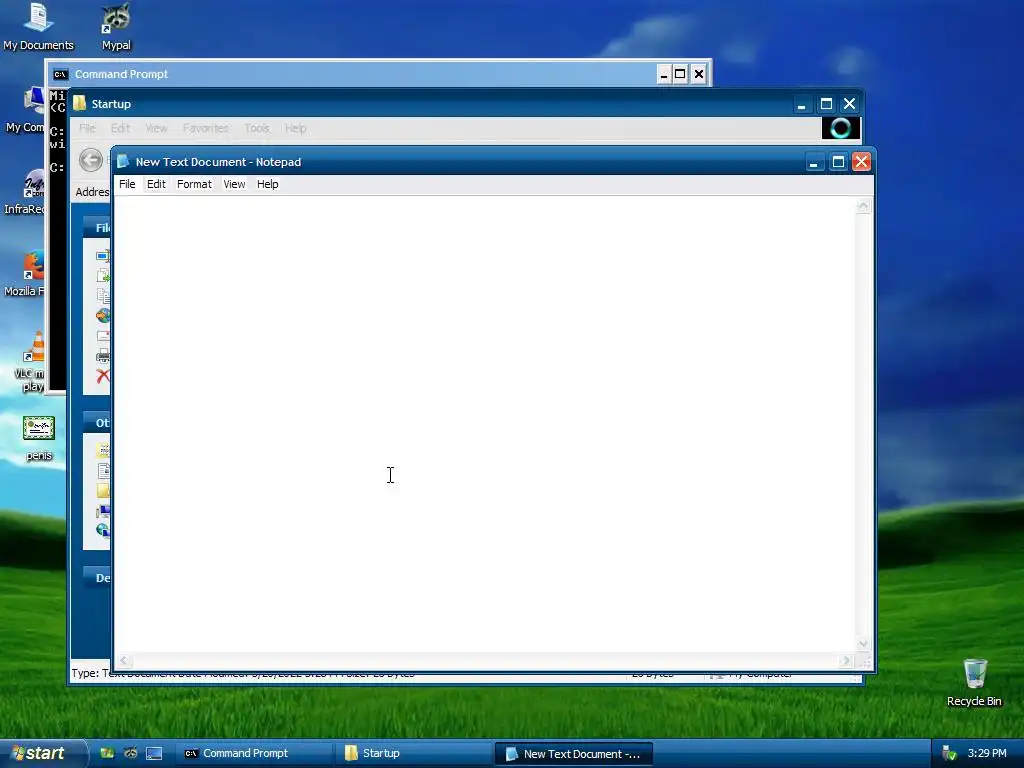Click the throbber logo in Startup window

[840, 128]
